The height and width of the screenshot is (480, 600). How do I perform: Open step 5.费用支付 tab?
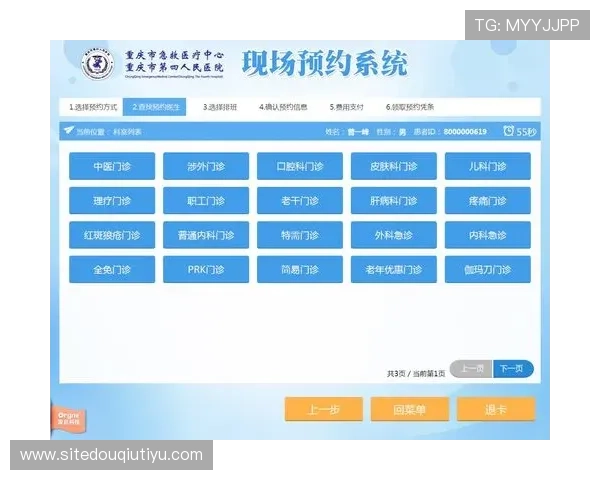(346, 107)
